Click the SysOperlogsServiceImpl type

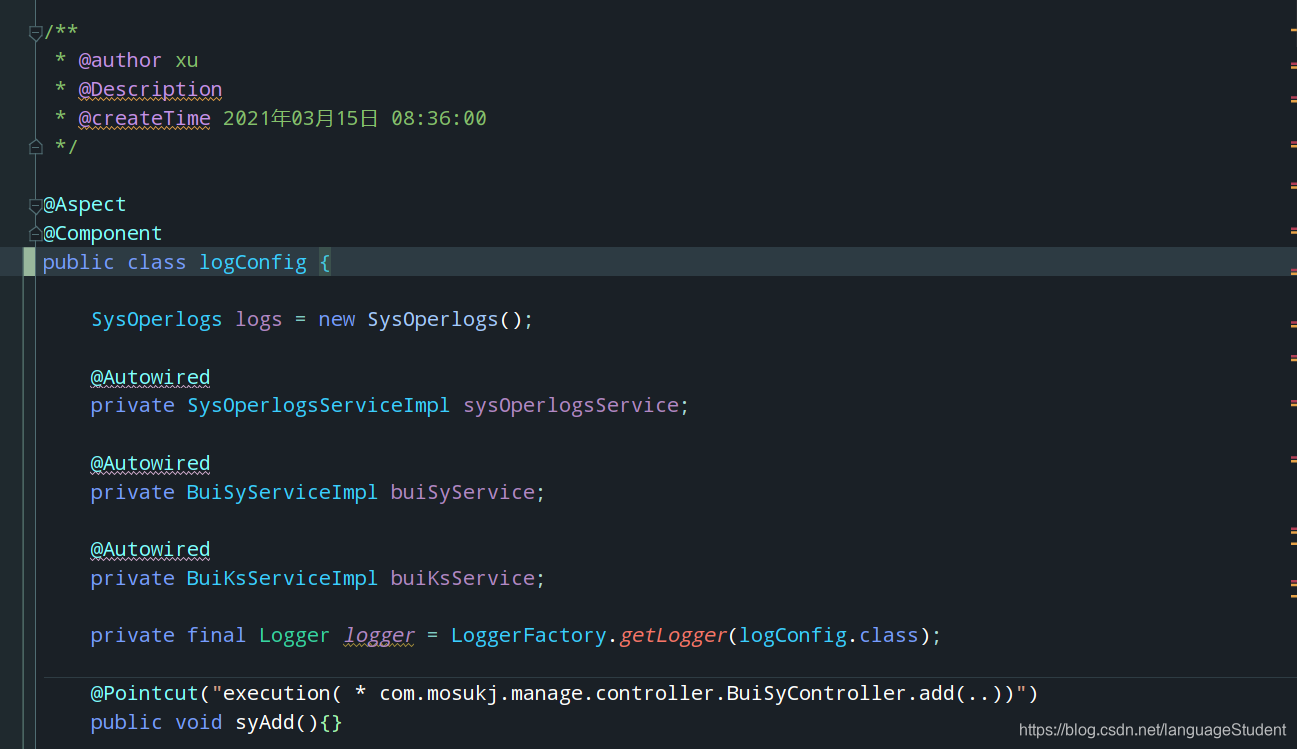[x=319, y=405]
